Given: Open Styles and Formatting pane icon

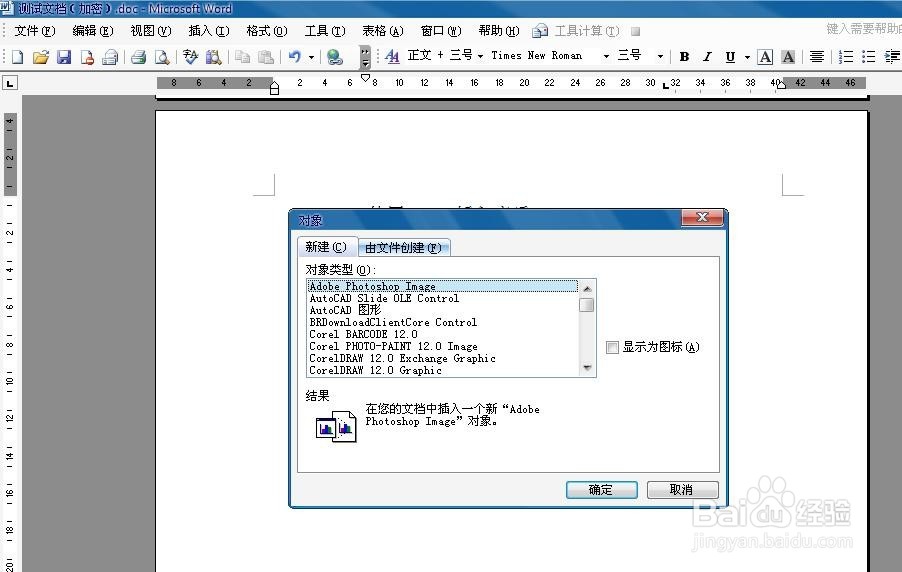Looking at the screenshot, I should 392,56.
